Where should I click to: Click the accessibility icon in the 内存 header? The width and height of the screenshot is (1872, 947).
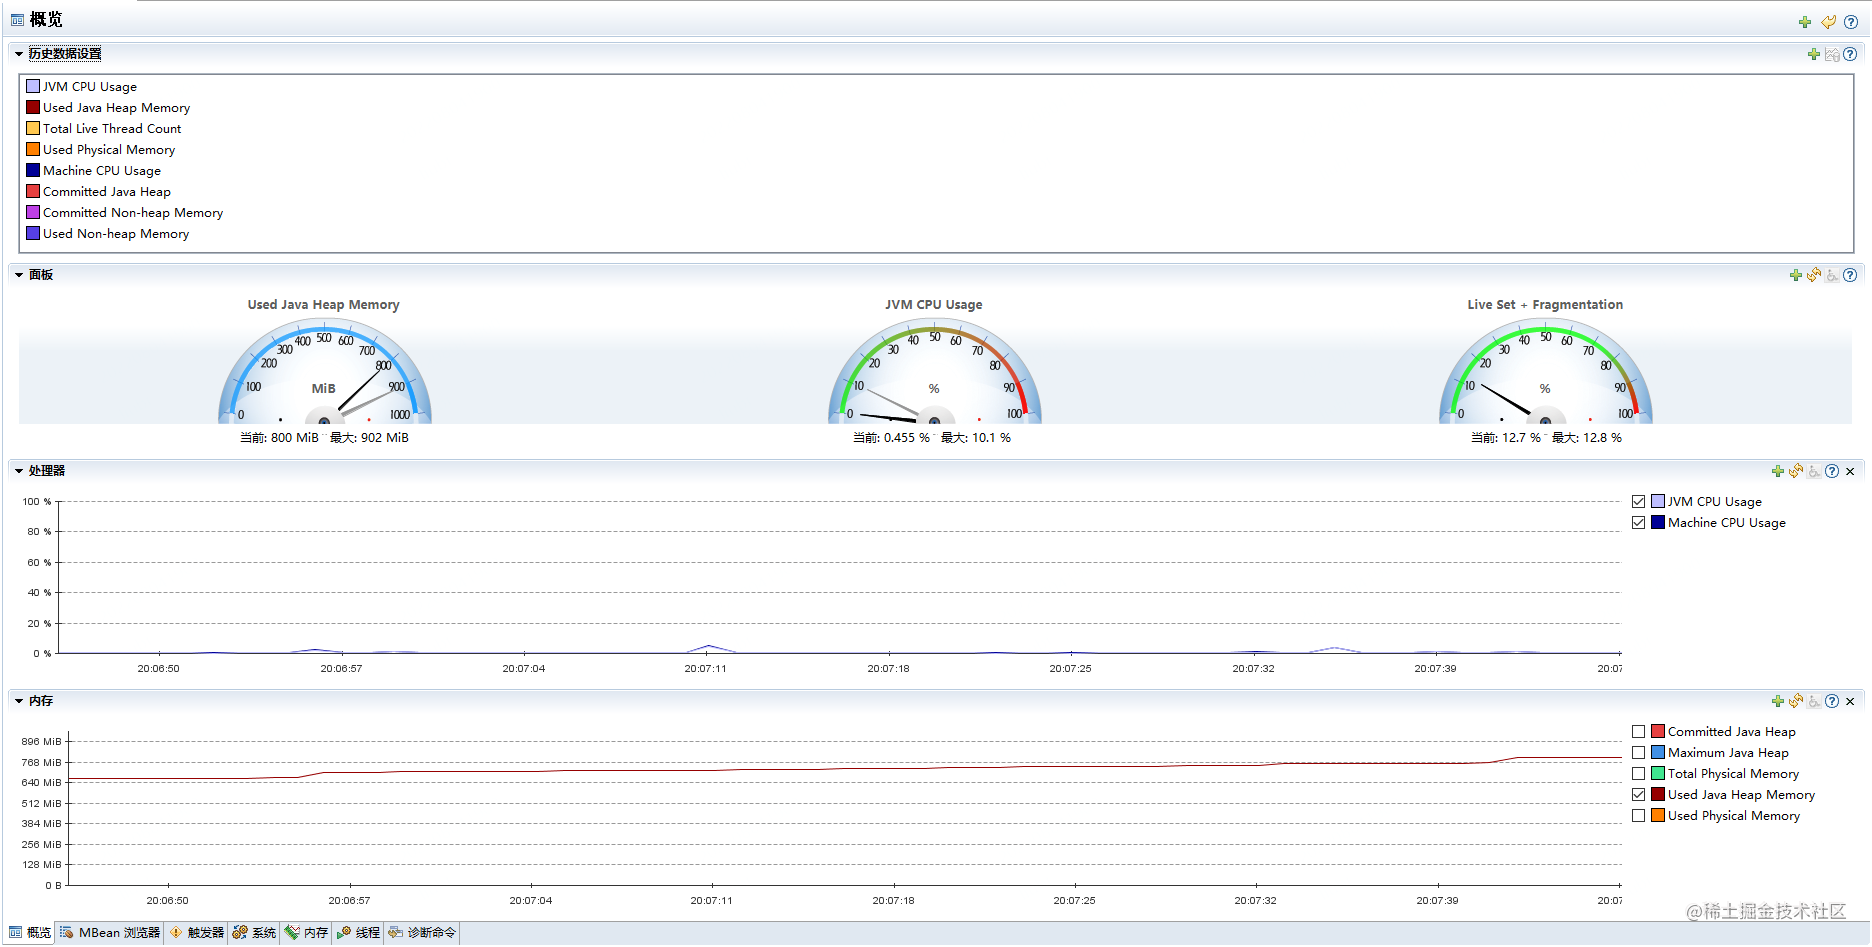1814,701
